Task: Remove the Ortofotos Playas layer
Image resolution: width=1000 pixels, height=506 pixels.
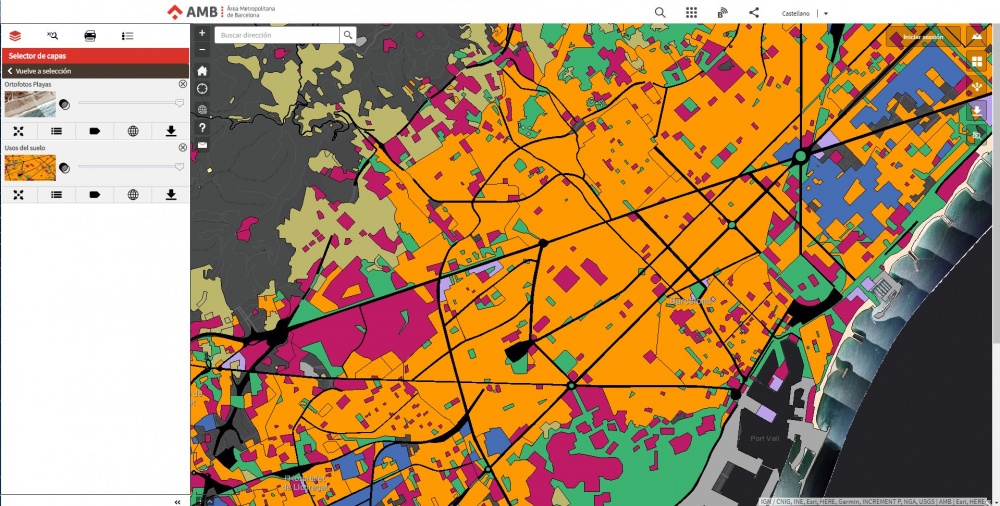Action: pos(182,85)
